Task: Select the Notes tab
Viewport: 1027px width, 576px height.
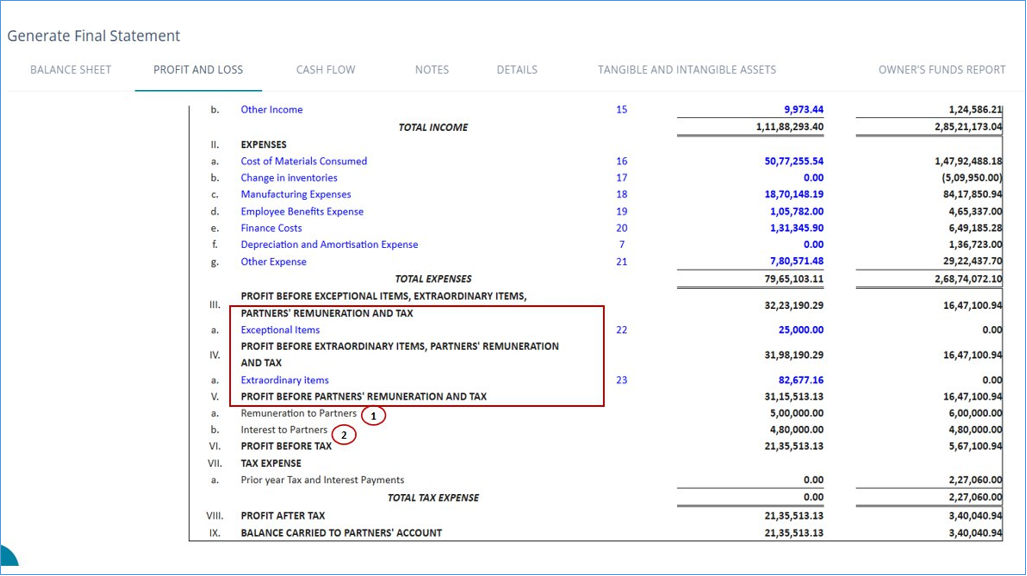Action: pyautogui.click(x=432, y=70)
